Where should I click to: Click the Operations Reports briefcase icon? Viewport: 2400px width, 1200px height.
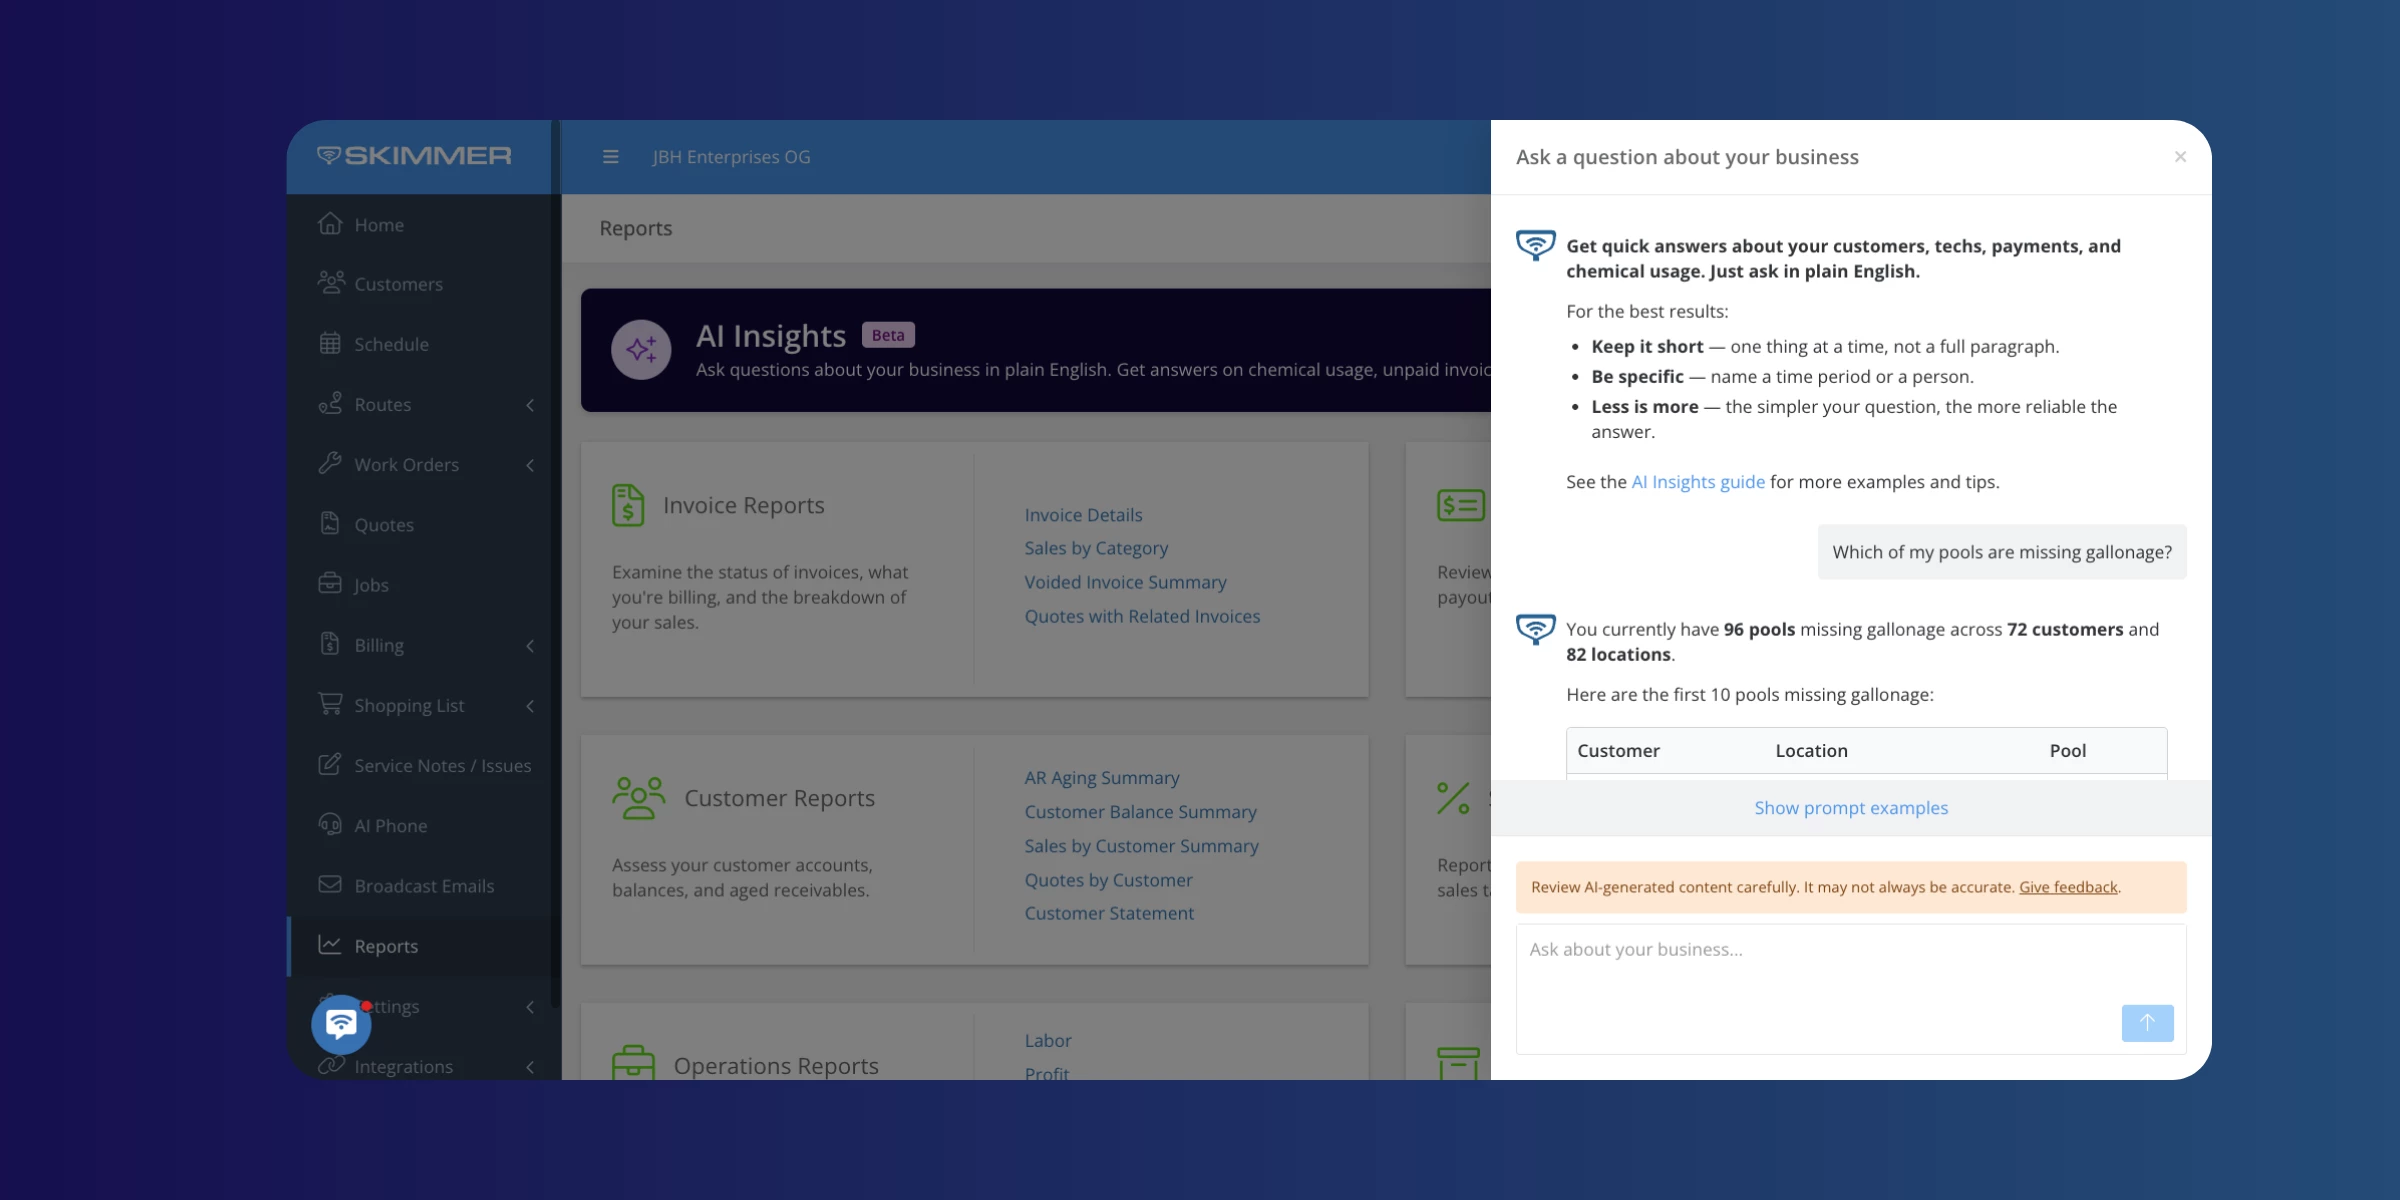(x=633, y=1062)
